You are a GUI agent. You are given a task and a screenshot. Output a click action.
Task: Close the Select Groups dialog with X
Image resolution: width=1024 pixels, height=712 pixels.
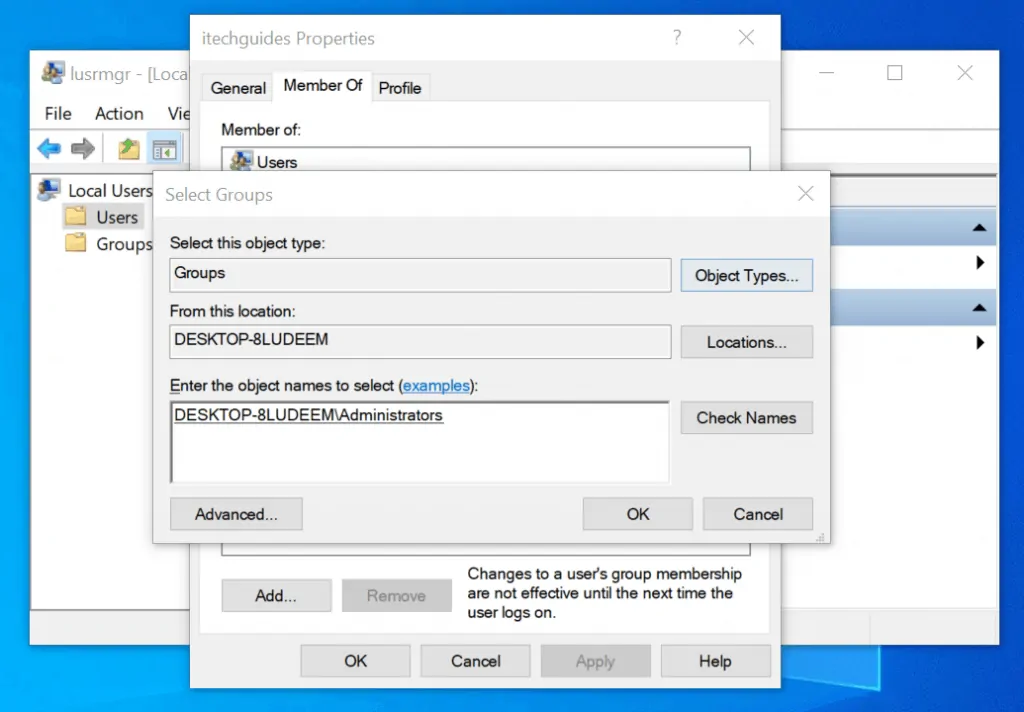coord(805,194)
